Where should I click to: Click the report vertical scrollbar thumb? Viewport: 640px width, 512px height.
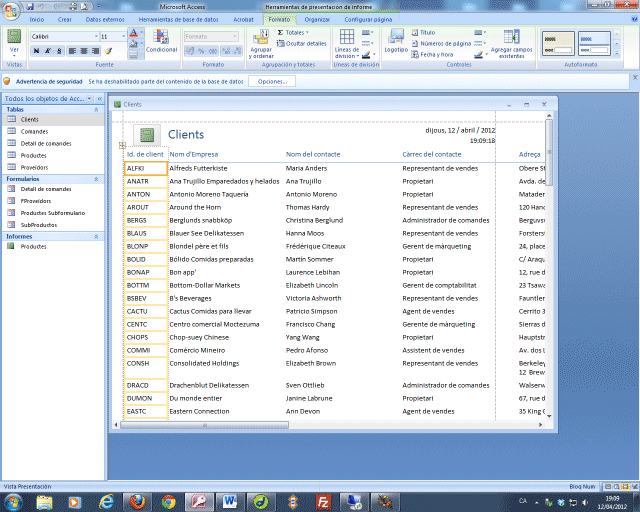549,152
